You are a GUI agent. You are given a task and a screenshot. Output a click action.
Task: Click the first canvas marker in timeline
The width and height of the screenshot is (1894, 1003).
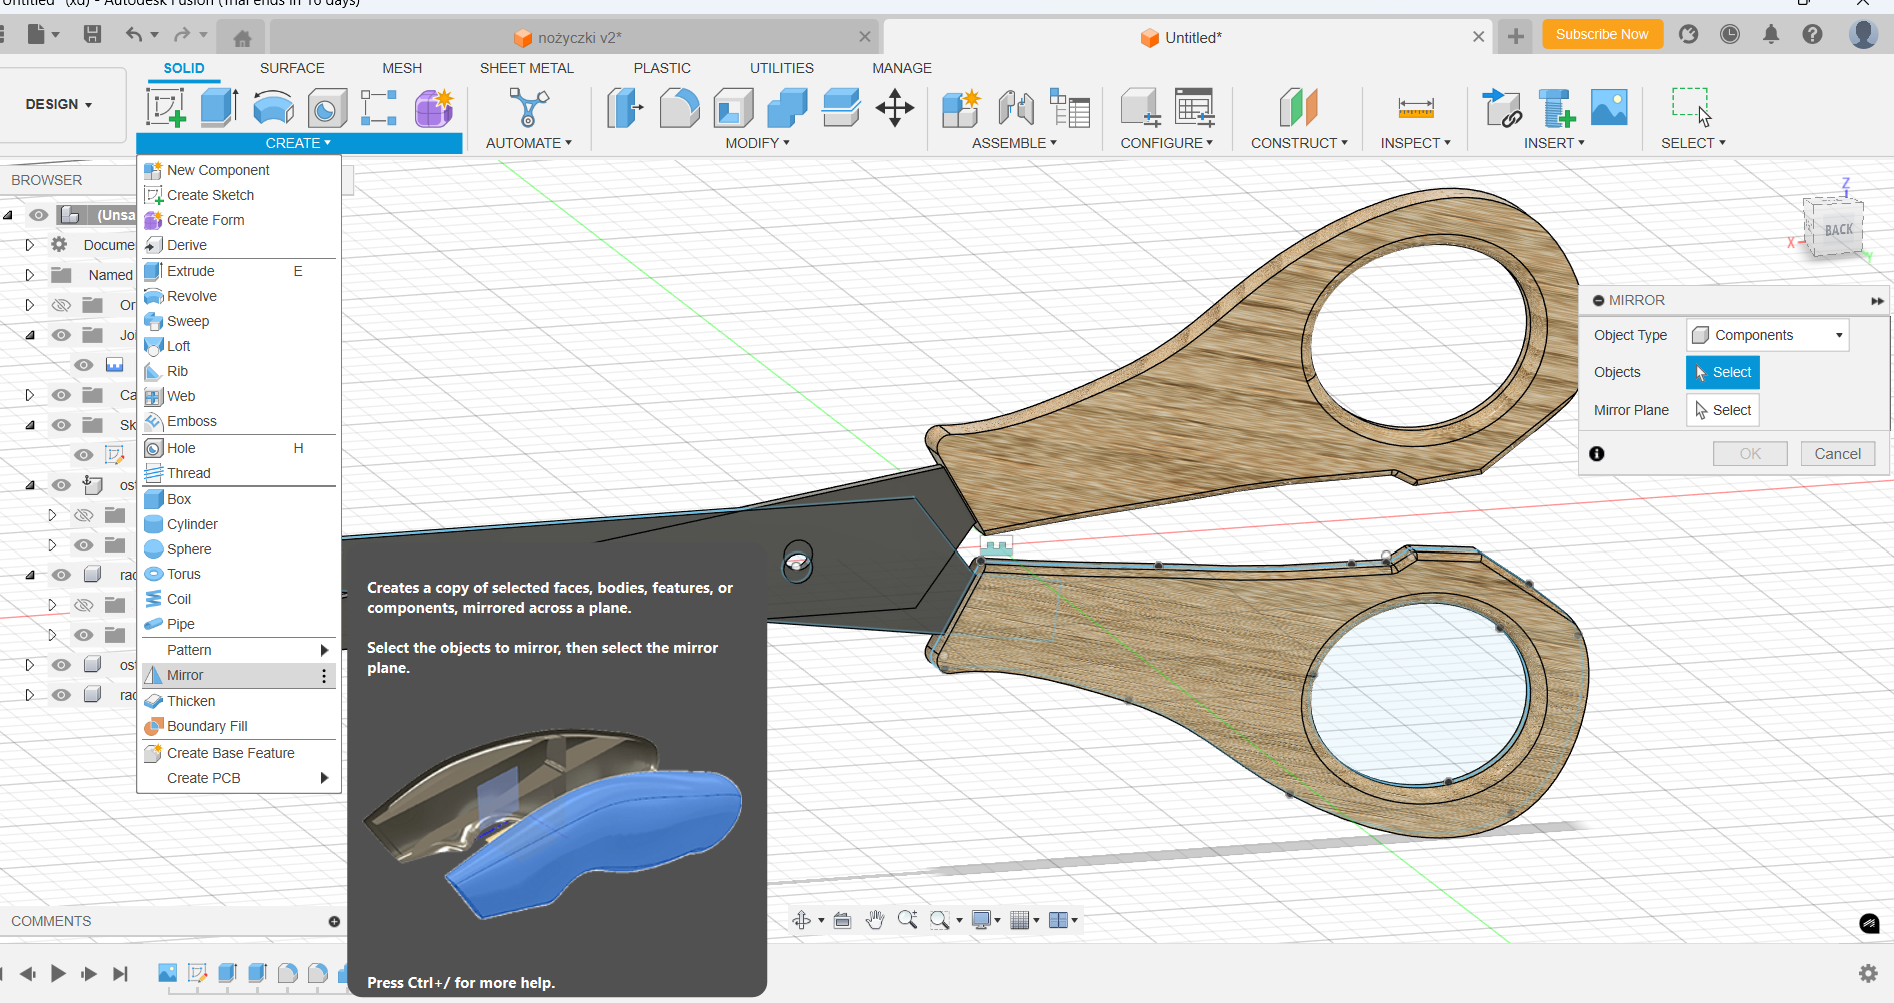coord(167,972)
